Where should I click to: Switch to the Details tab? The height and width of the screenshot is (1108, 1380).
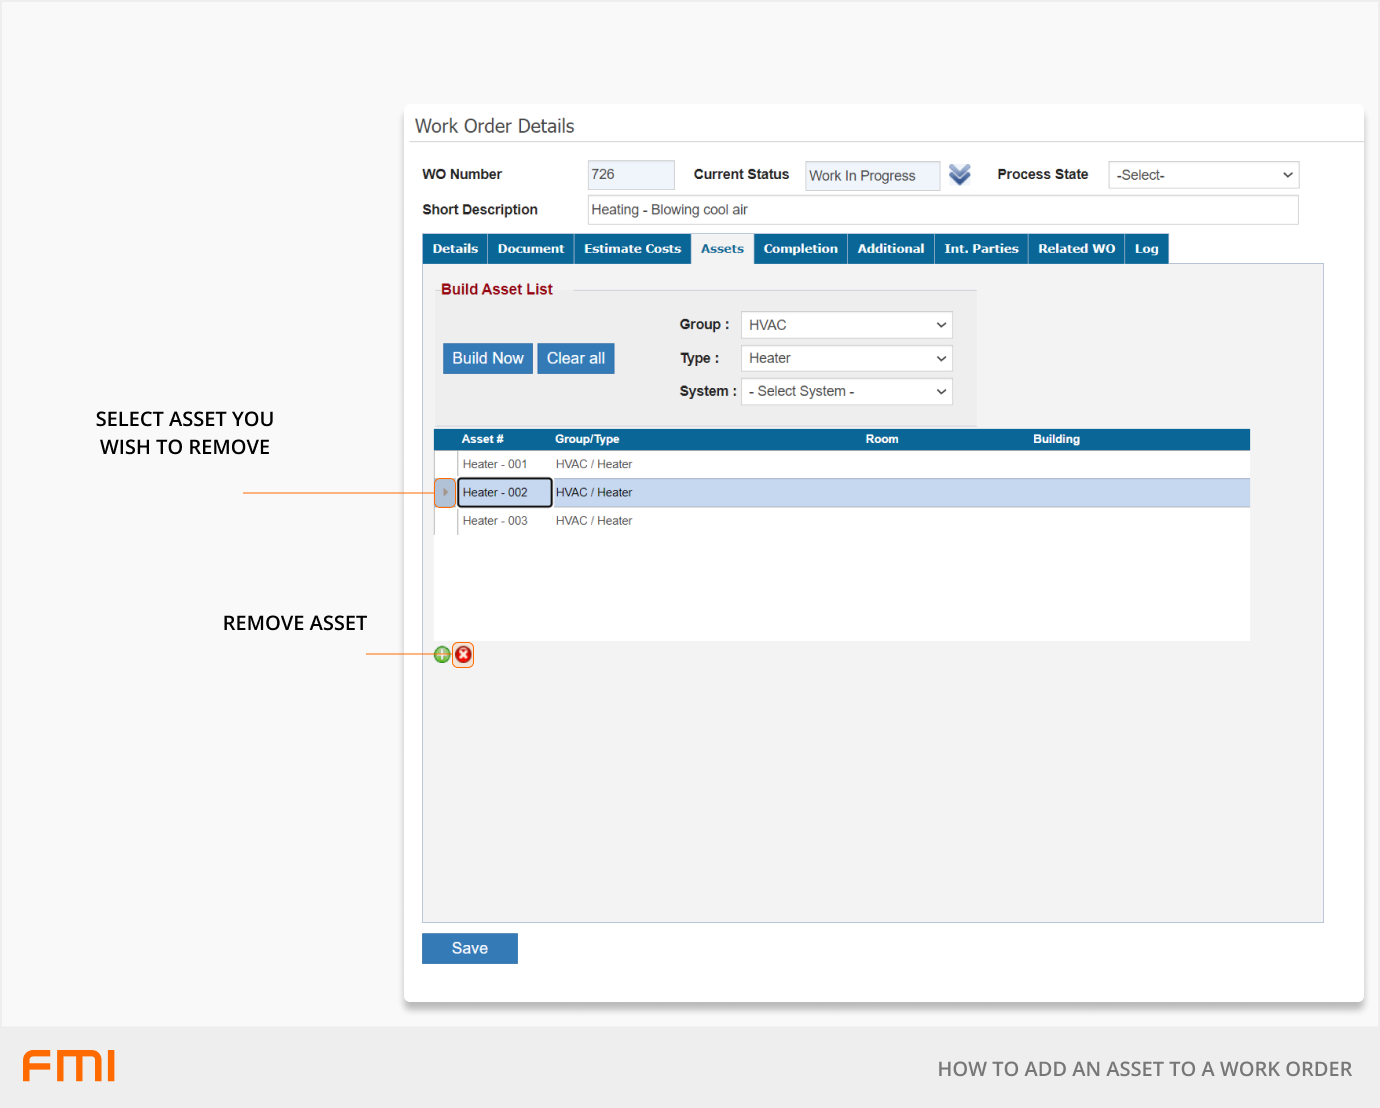click(455, 249)
